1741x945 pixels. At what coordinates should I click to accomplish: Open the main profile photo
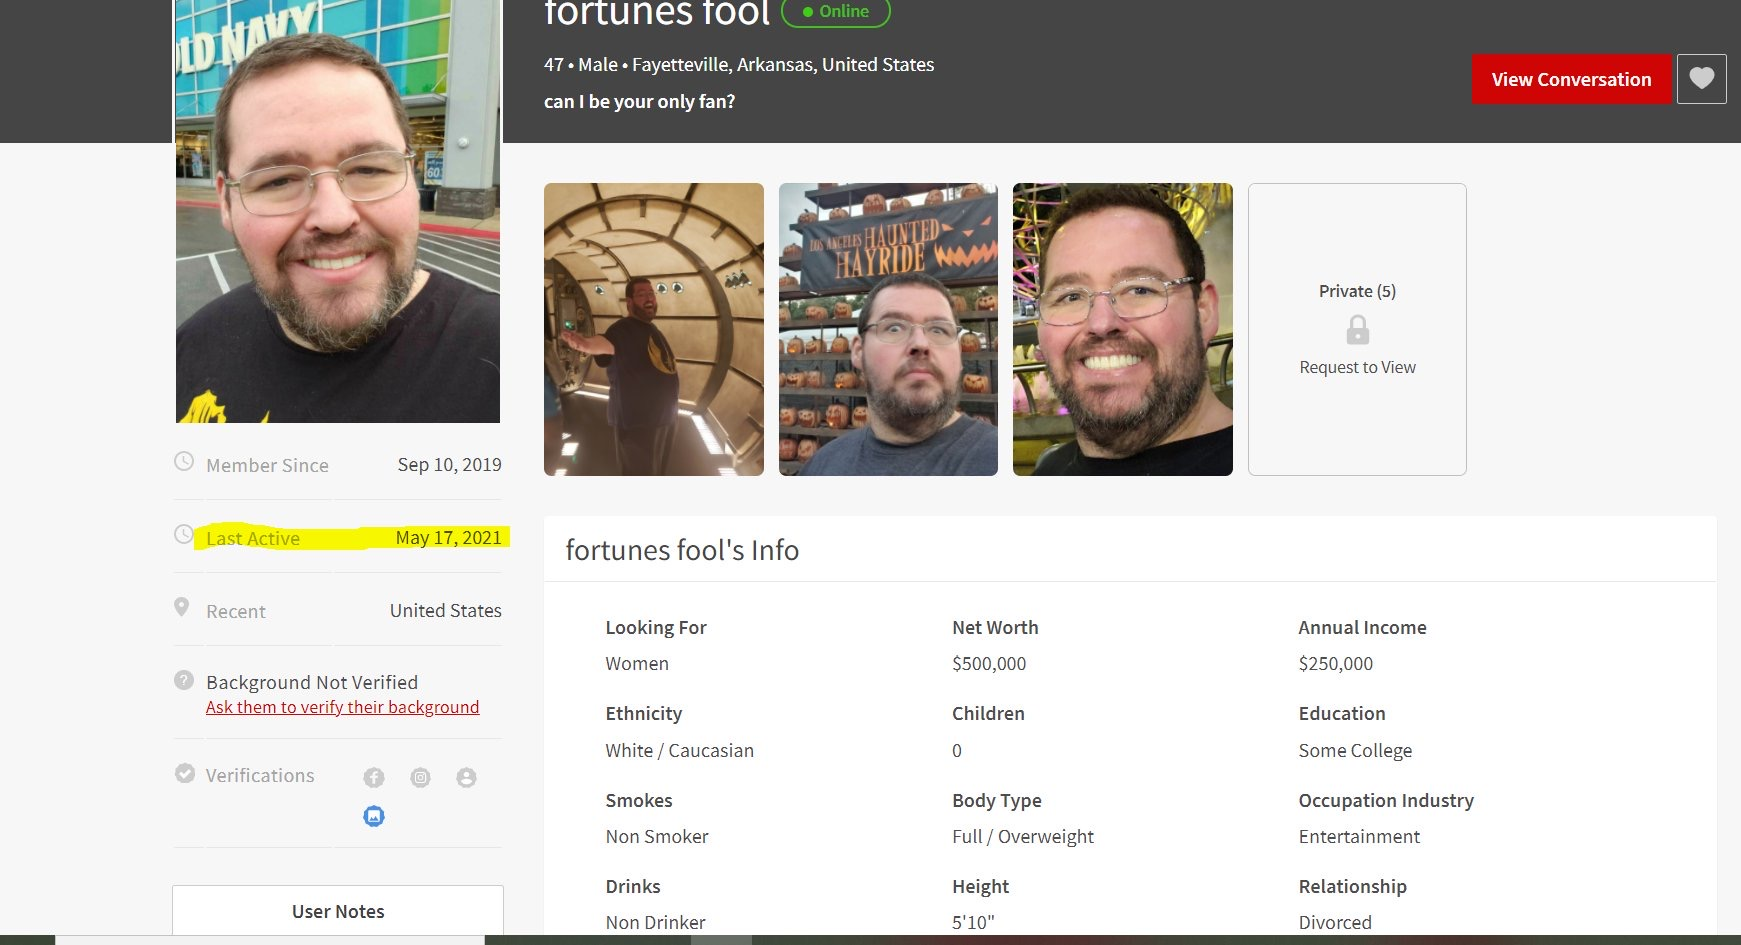(338, 211)
